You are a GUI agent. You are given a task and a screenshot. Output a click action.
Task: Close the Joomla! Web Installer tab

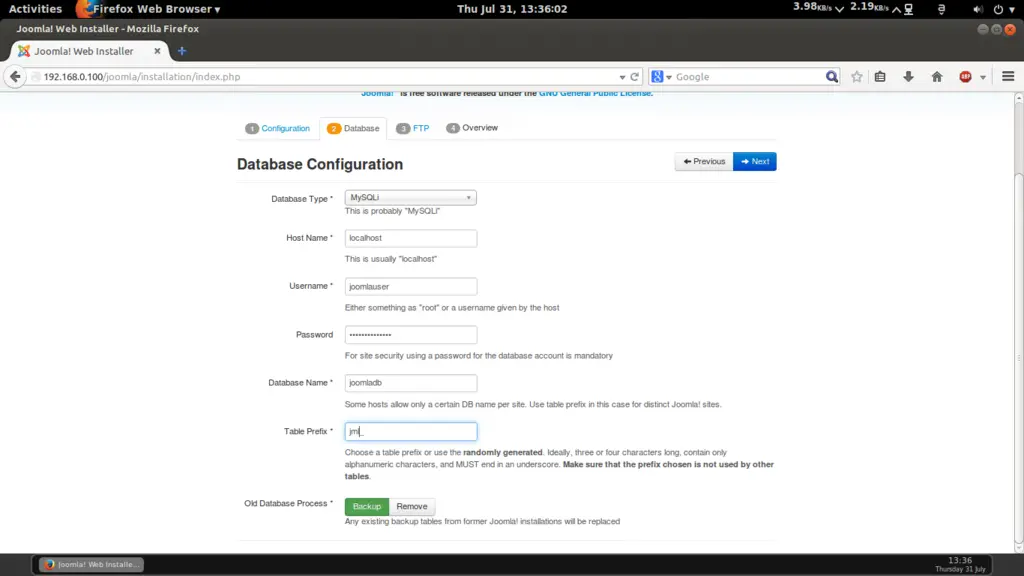(157, 51)
